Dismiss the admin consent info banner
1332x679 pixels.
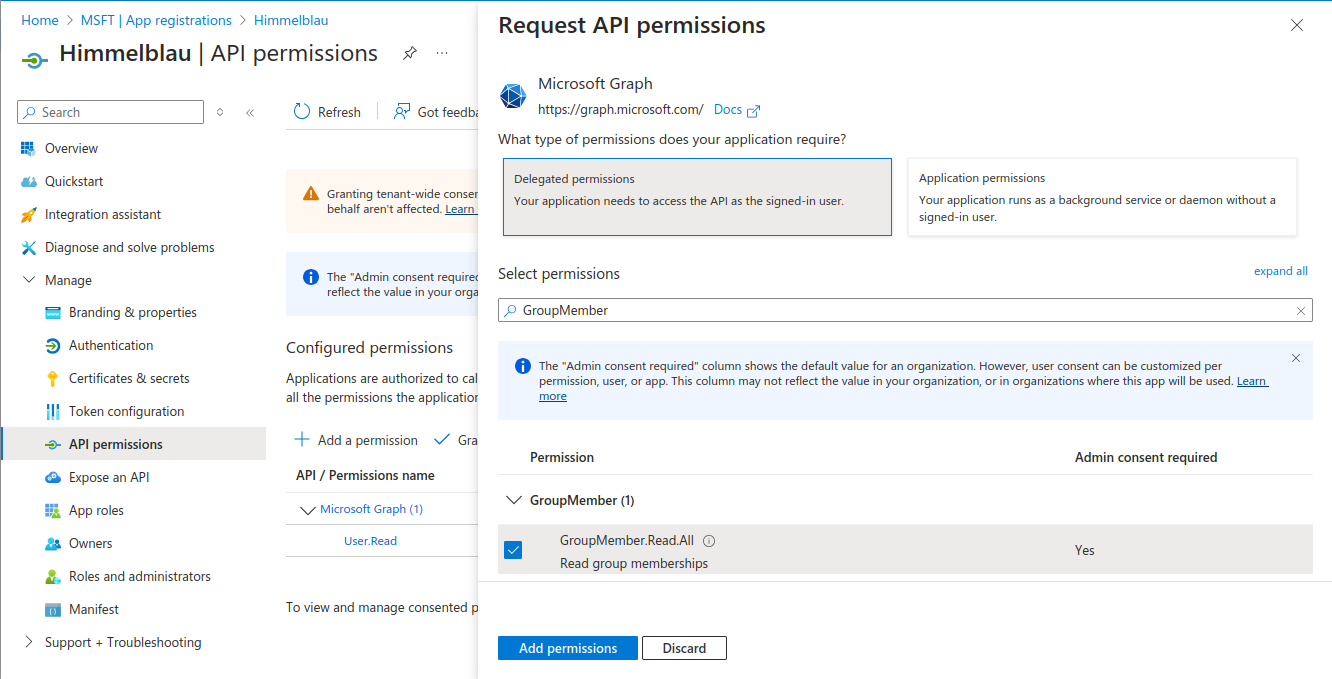[1296, 358]
